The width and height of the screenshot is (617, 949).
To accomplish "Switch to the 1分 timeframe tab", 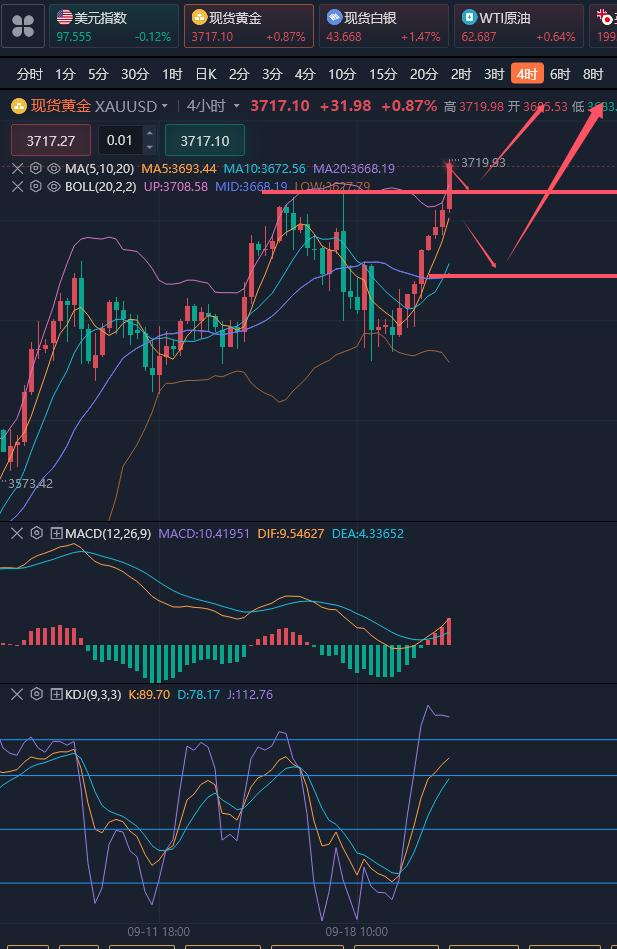I will 65,74.
